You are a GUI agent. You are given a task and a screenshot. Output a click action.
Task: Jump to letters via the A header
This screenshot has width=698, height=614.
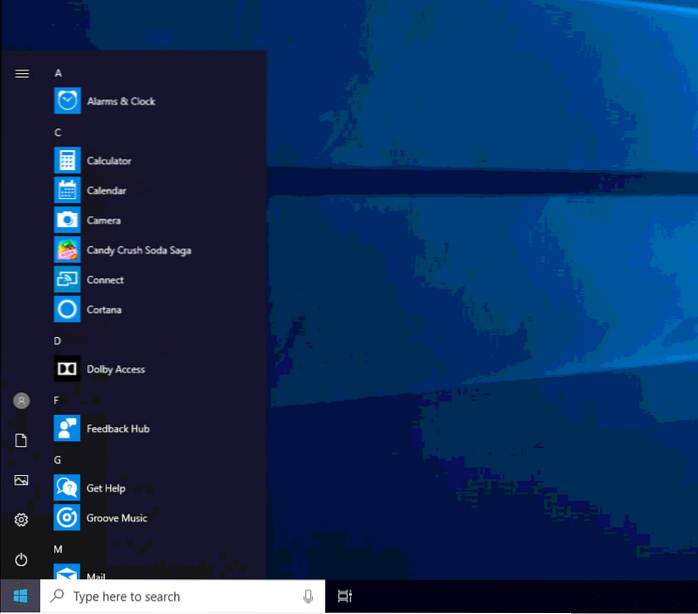58,73
